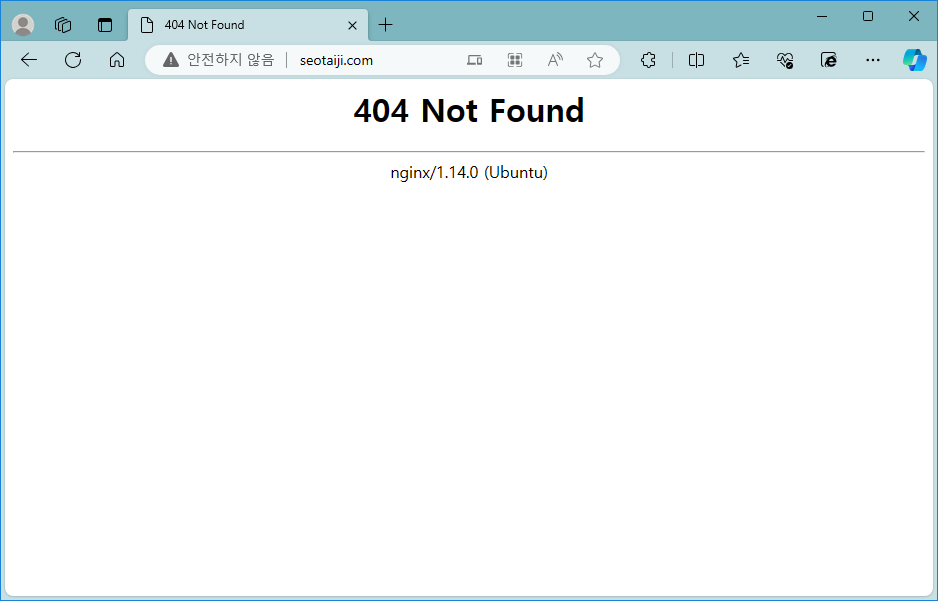
Task: Refresh the current page
Action: pyautogui.click(x=73, y=60)
